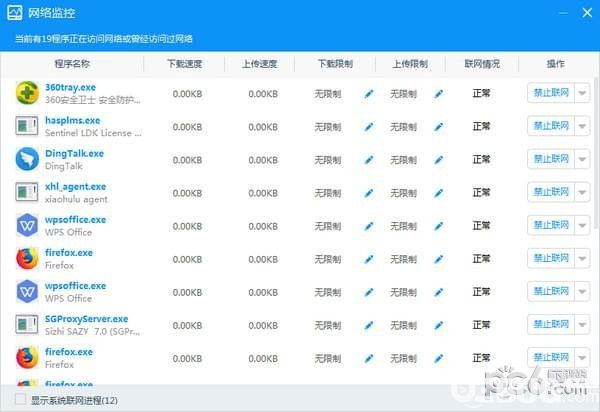Click the 上传限制 column header
600x412 pixels.
click(x=410, y=64)
